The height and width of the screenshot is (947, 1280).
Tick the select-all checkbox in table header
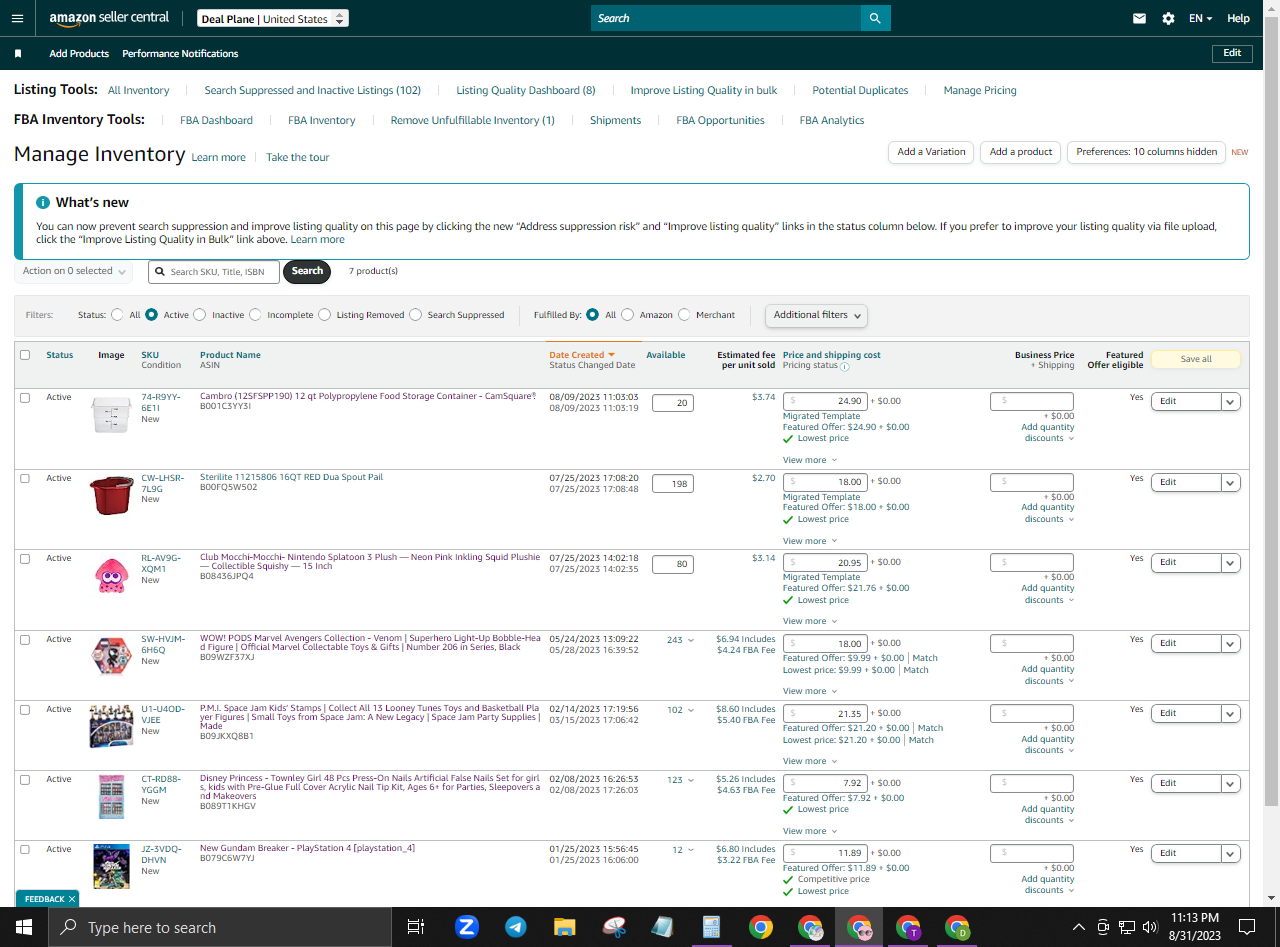(25, 355)
